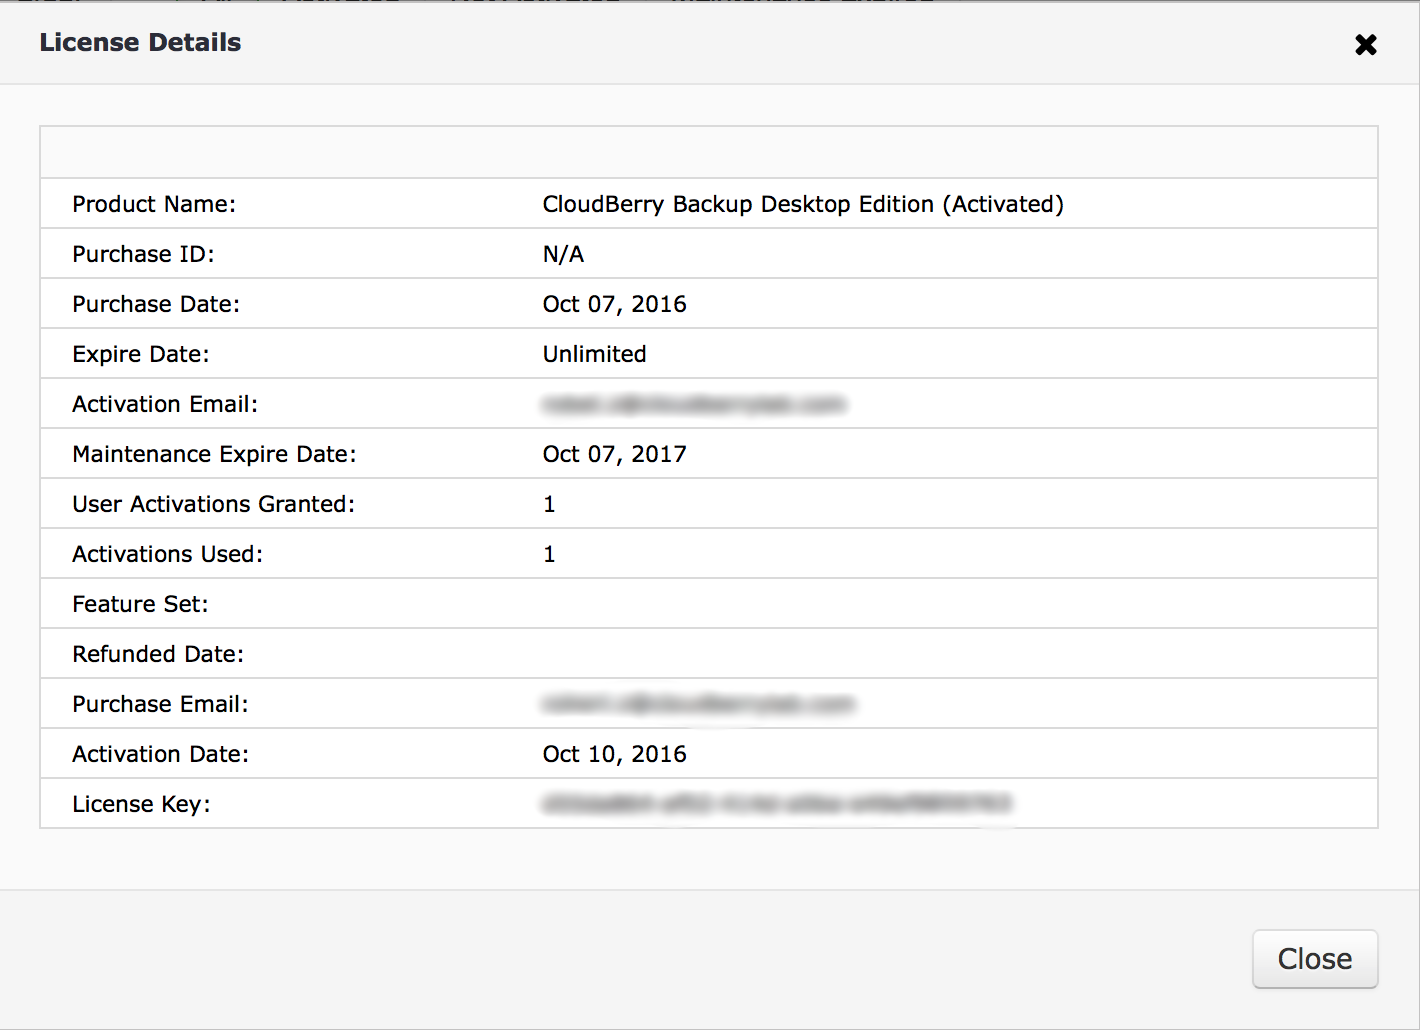Screen dimensions: 1420x1030
Task: Click the Purchase Email label
Action: click(160, 704)
